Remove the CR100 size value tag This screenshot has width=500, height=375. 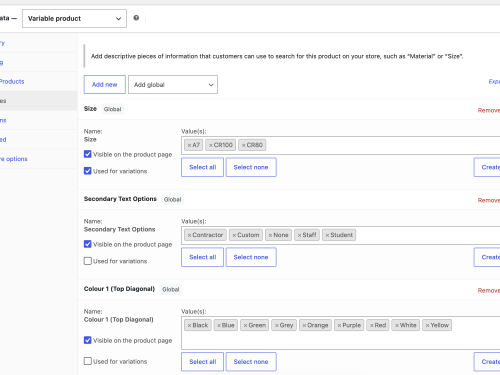[x=211, y=145]
